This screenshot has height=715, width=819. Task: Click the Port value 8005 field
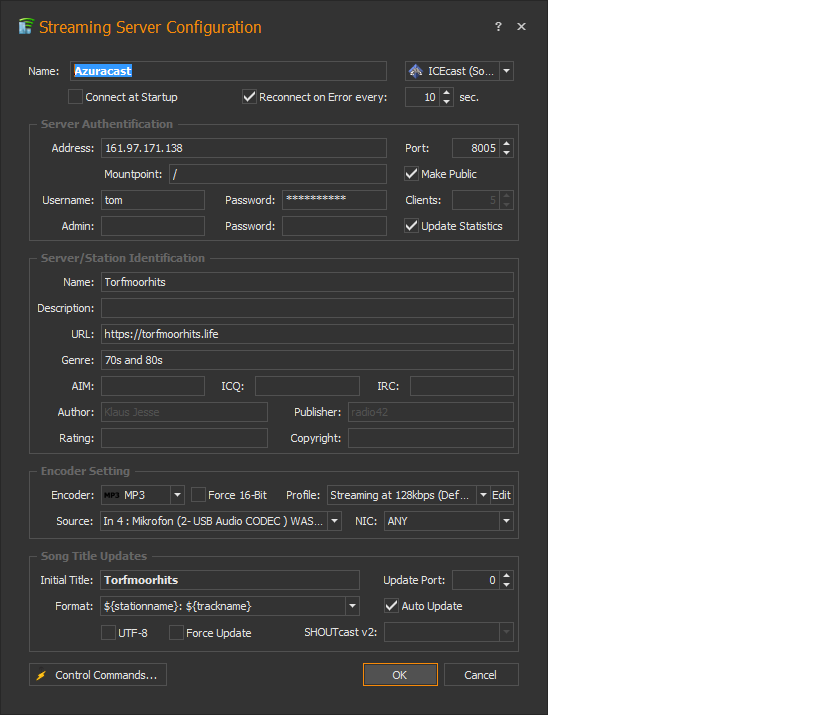[x=476, y=148]
